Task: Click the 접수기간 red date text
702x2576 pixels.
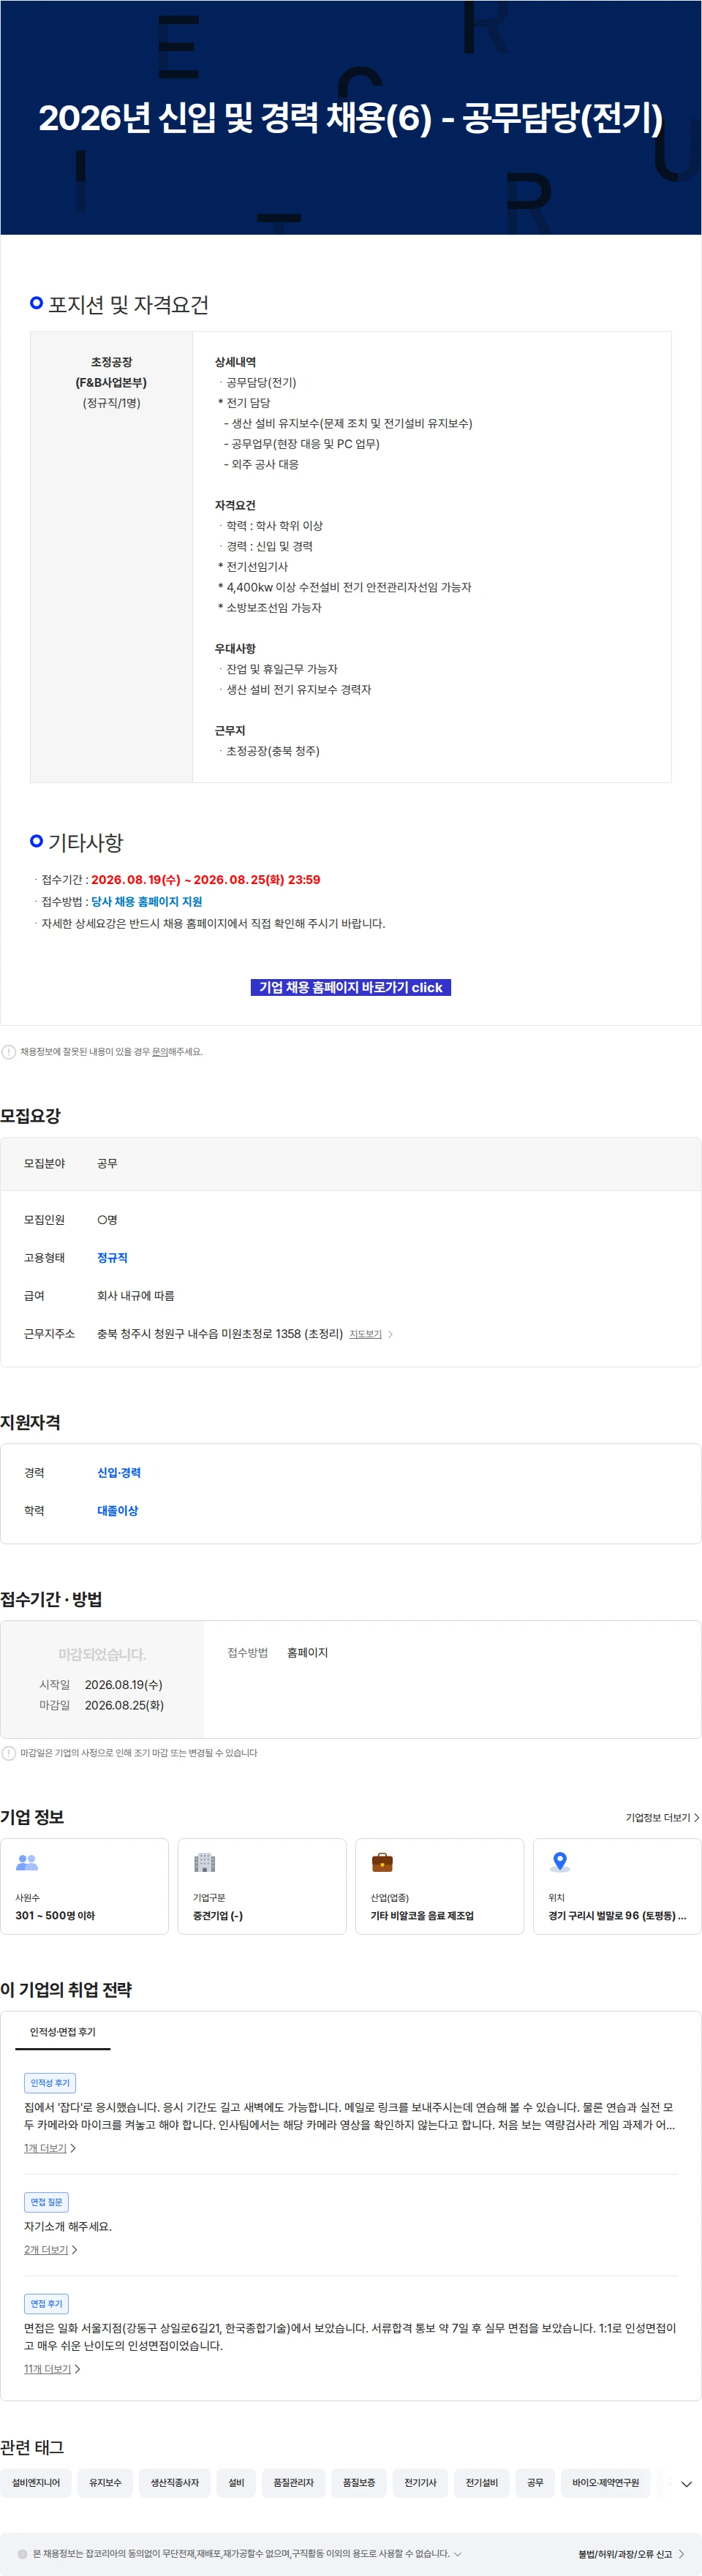Action: tap(206, 880)
